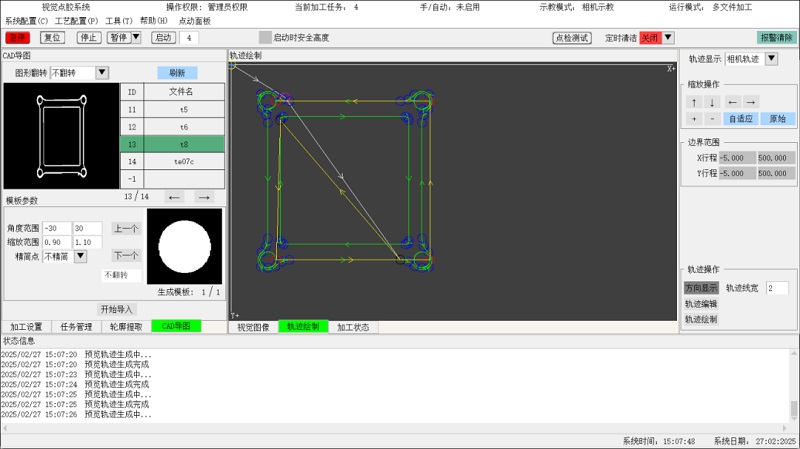Select file row t6 in the table
The height and width of the screenshot is (449, 800).
[x=172, y=127]
